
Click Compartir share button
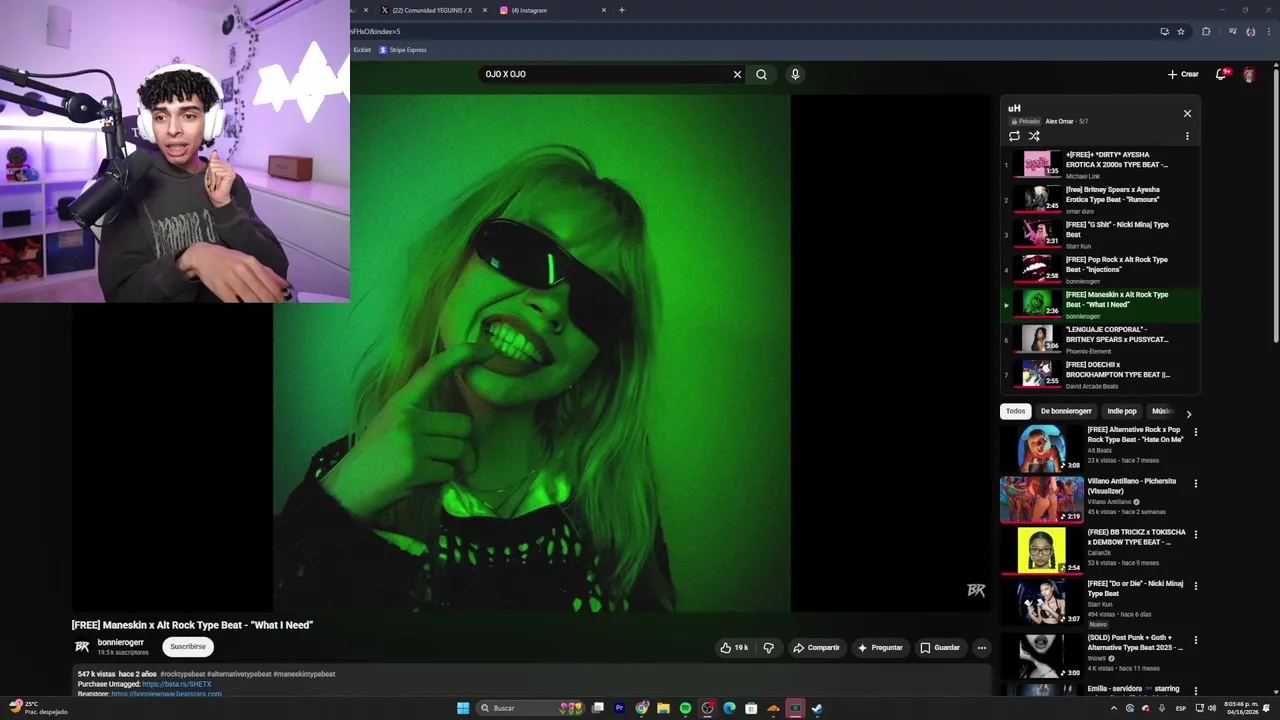(816, 647)
